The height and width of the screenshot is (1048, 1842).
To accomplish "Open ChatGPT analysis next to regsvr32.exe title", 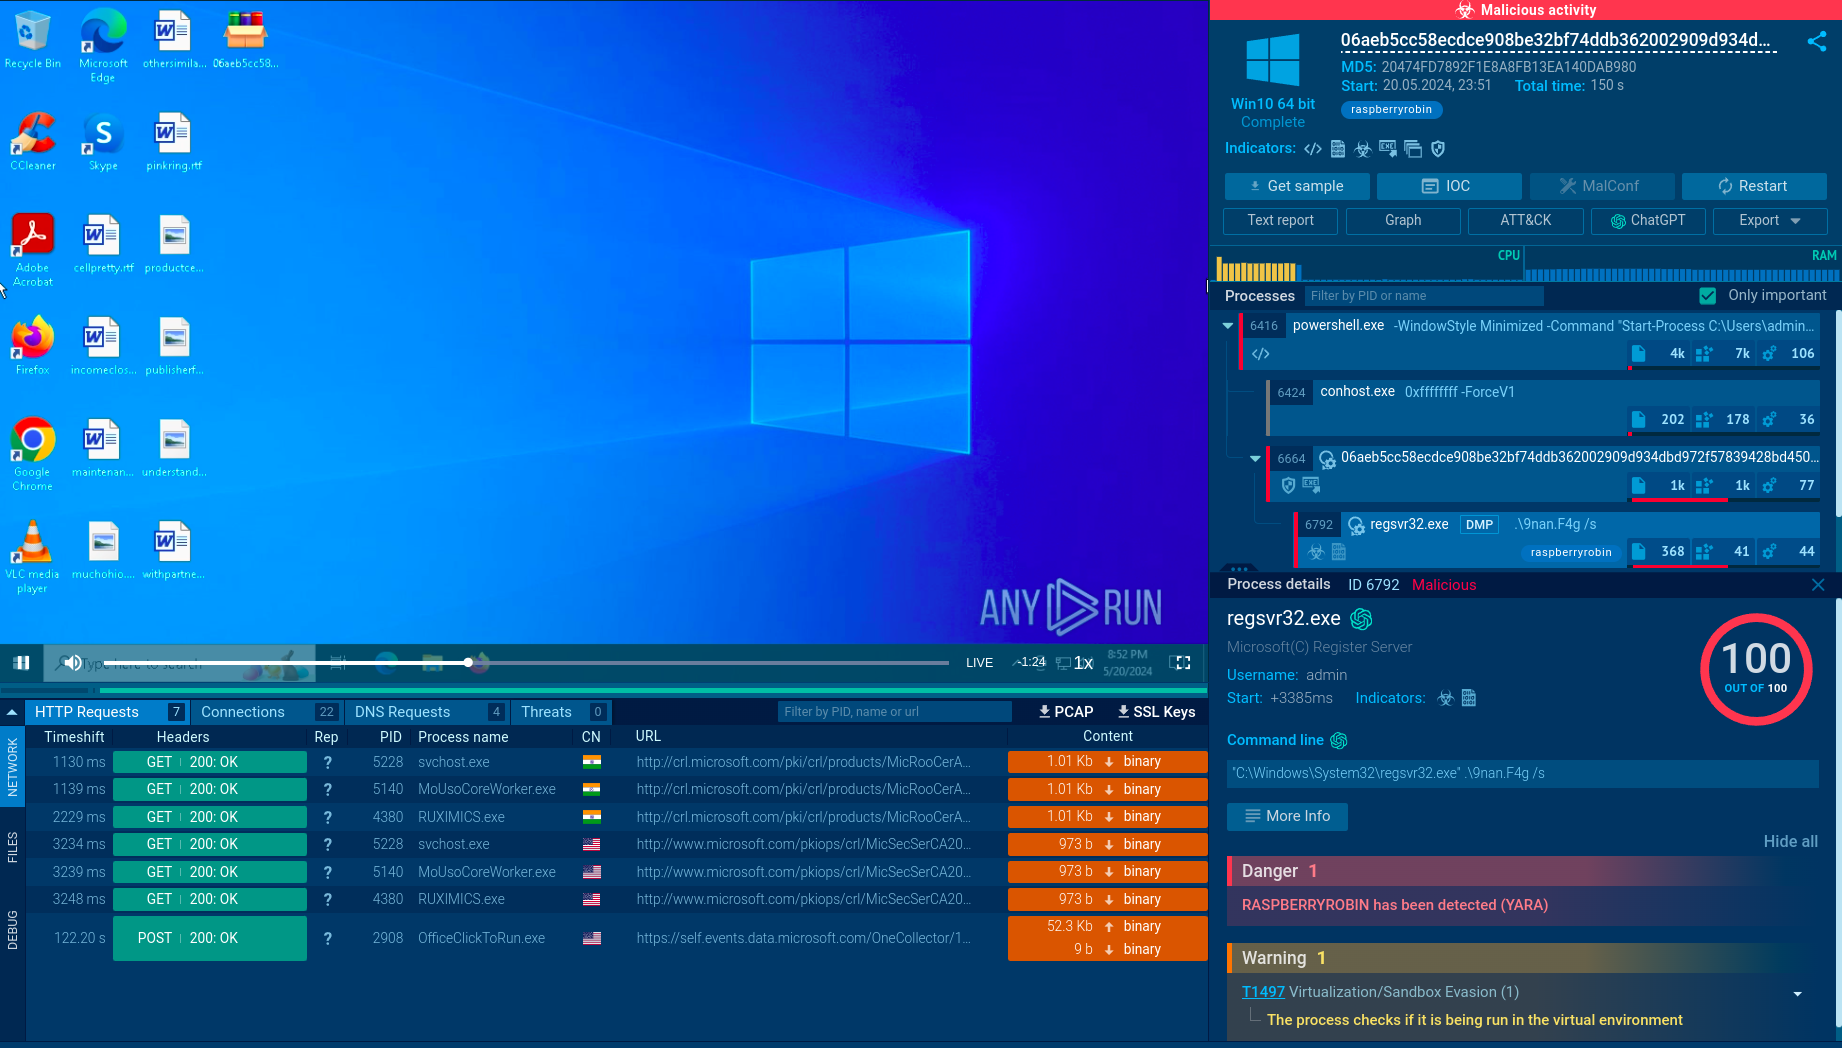I will pyautogui.click(x=1361, y=619).
